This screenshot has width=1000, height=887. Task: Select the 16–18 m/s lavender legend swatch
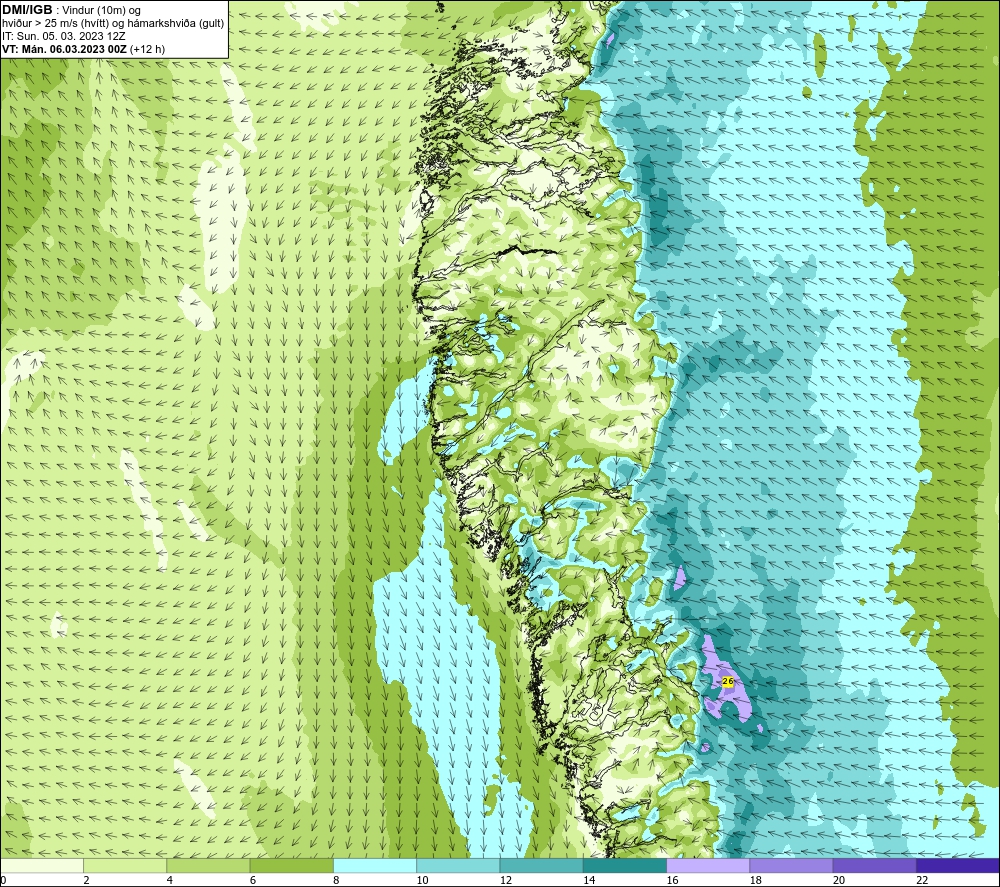pyautogui.click(x=708, y=865)
